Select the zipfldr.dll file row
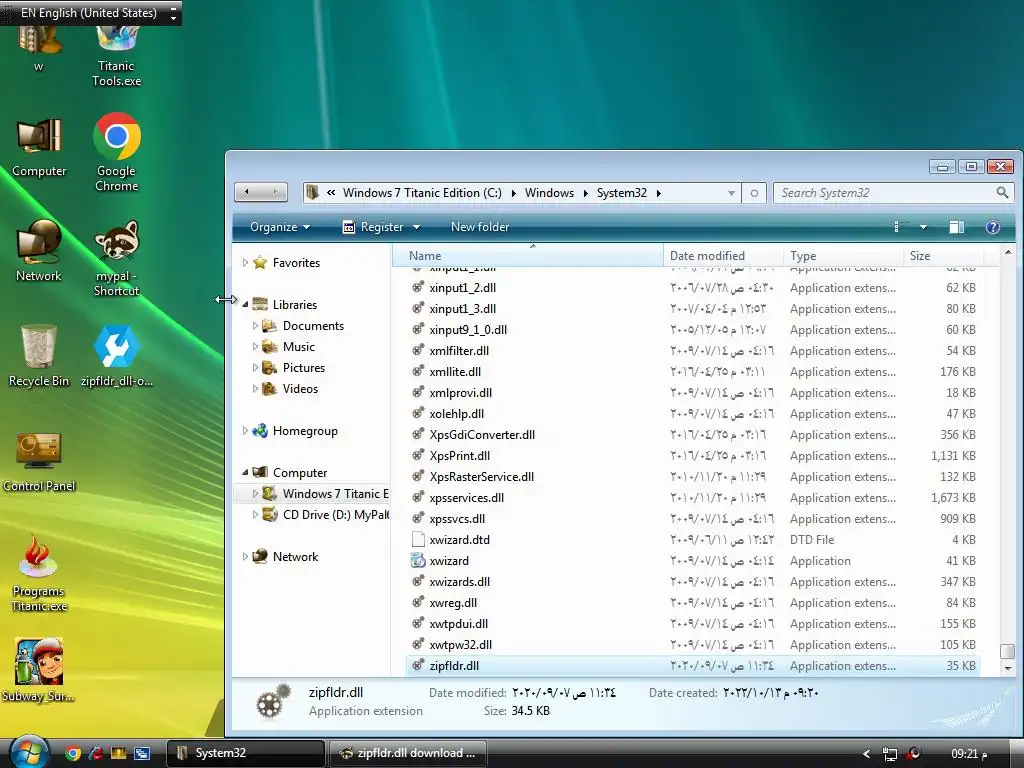This screenshot has width=1024, height=768. click(x=693, y=665)
